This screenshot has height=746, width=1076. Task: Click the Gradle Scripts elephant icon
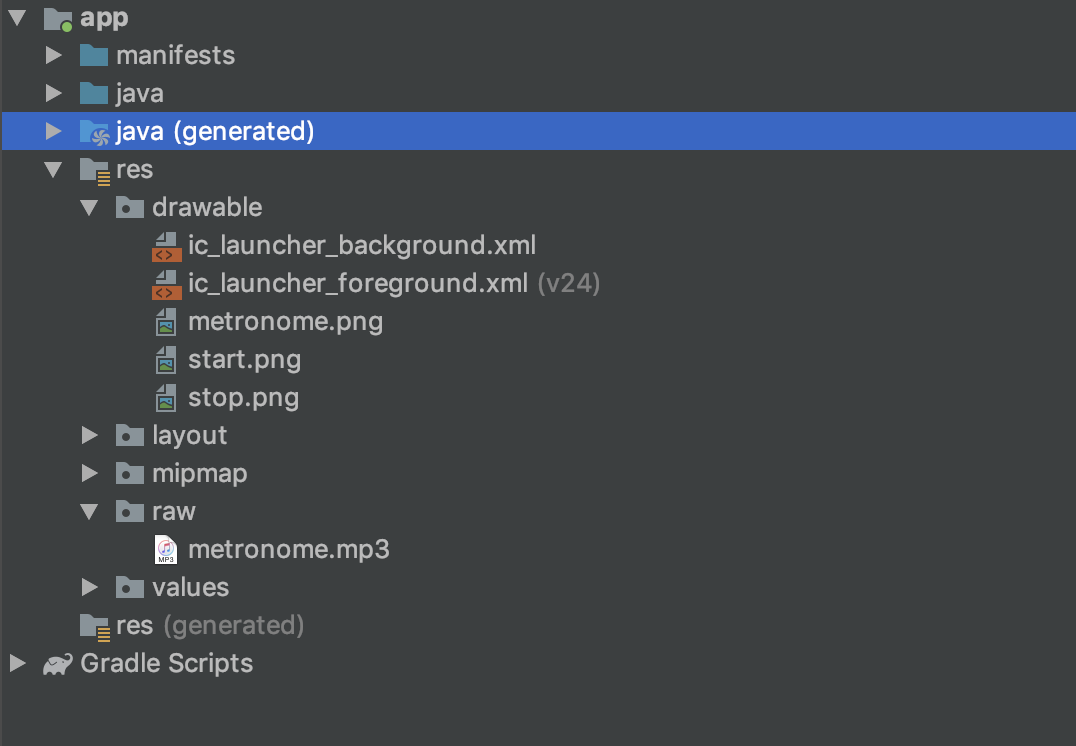point(56,663)
